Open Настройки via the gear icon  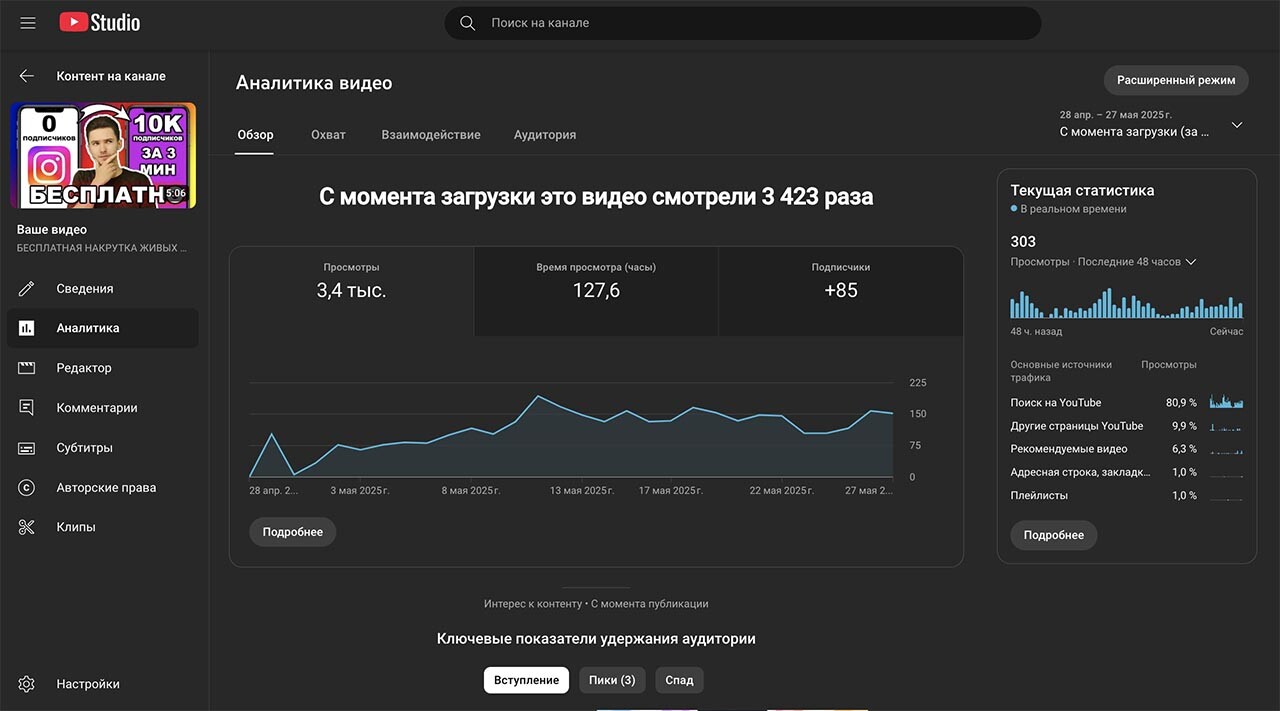[x=27, y=684]
